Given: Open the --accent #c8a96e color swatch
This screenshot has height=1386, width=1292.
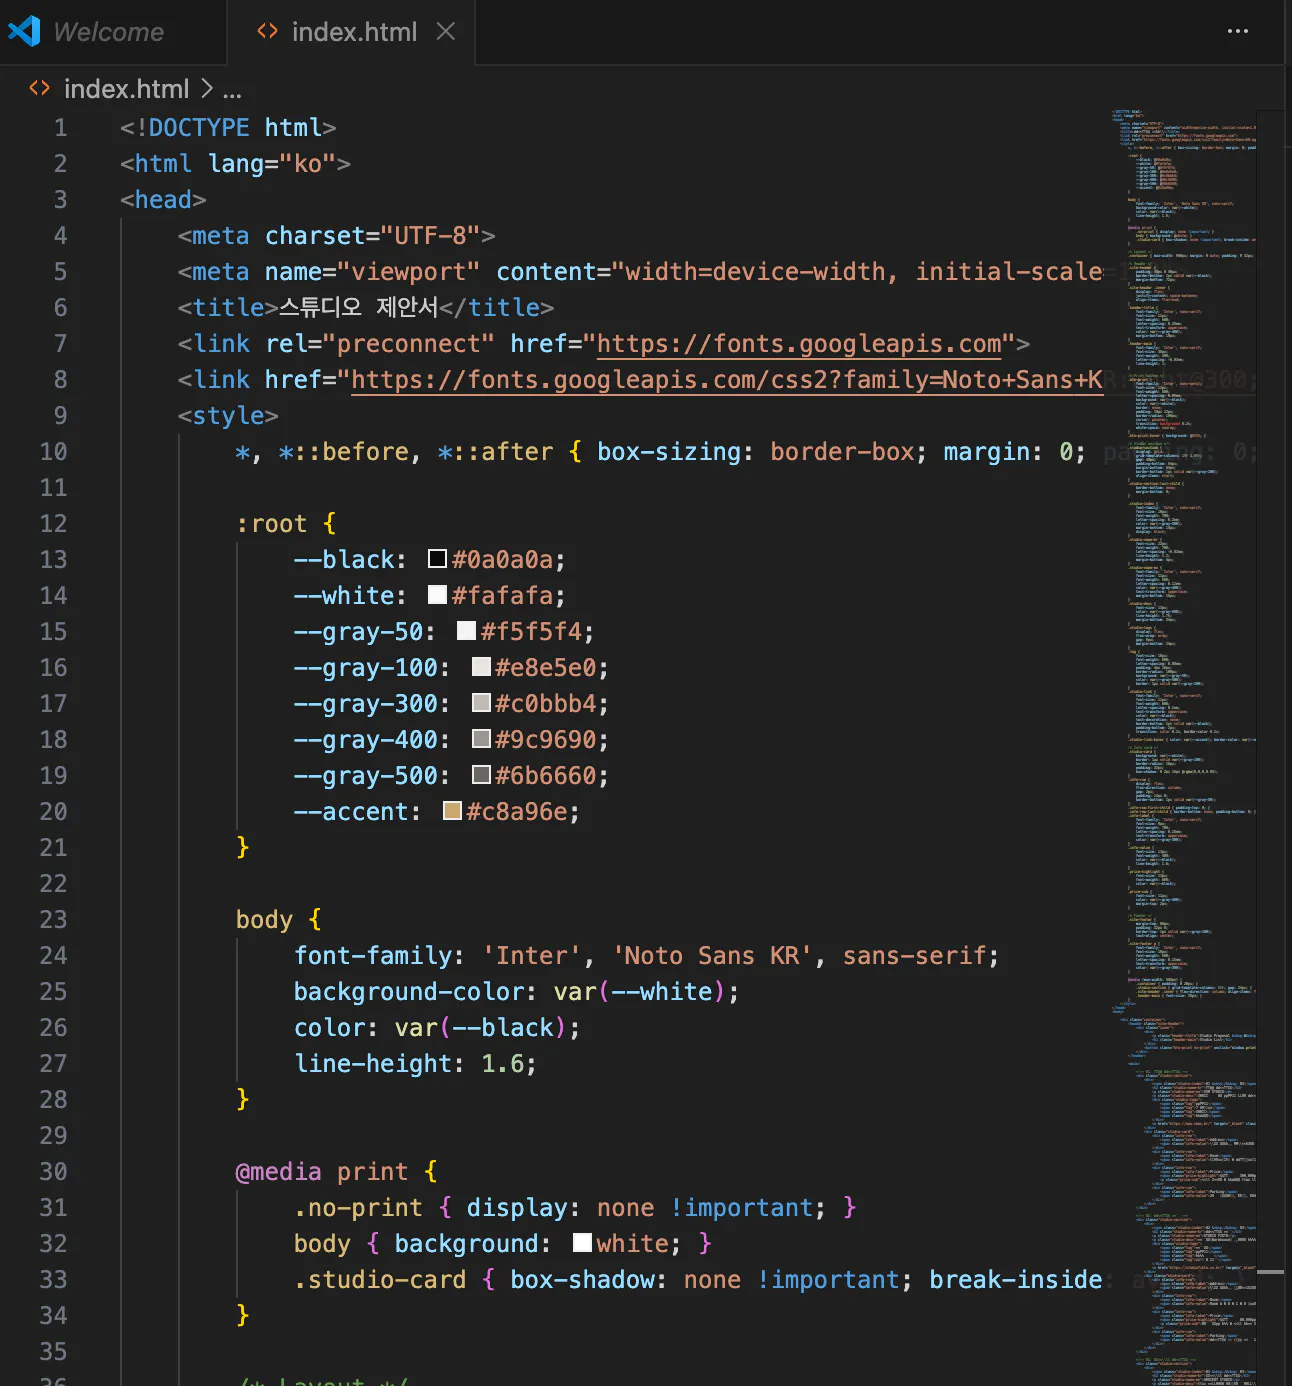Looking at the screenshot, I should (x=452, y=811).
